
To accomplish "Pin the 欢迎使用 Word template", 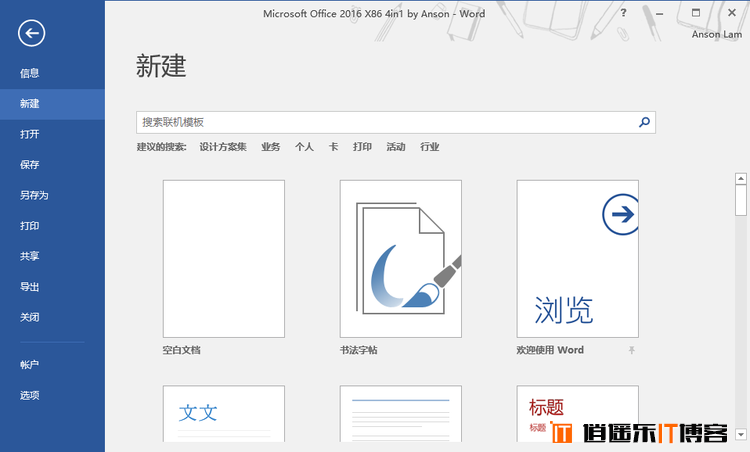I will click(631, 350).
